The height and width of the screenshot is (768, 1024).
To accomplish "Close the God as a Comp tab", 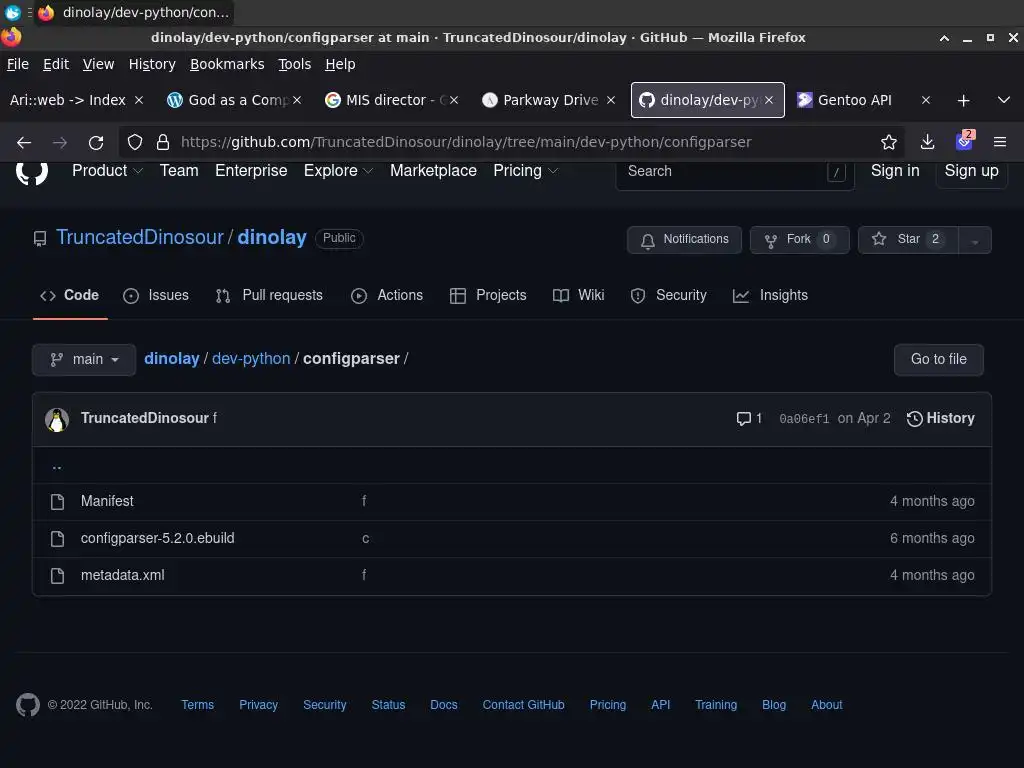I will [x=296, y=100].
